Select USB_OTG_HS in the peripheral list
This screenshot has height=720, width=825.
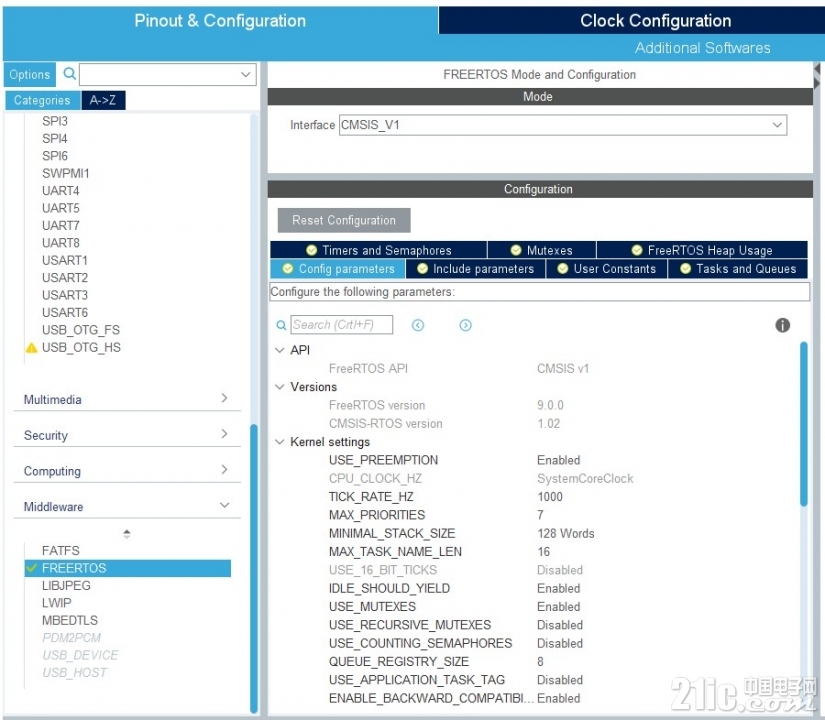[81, 347]
